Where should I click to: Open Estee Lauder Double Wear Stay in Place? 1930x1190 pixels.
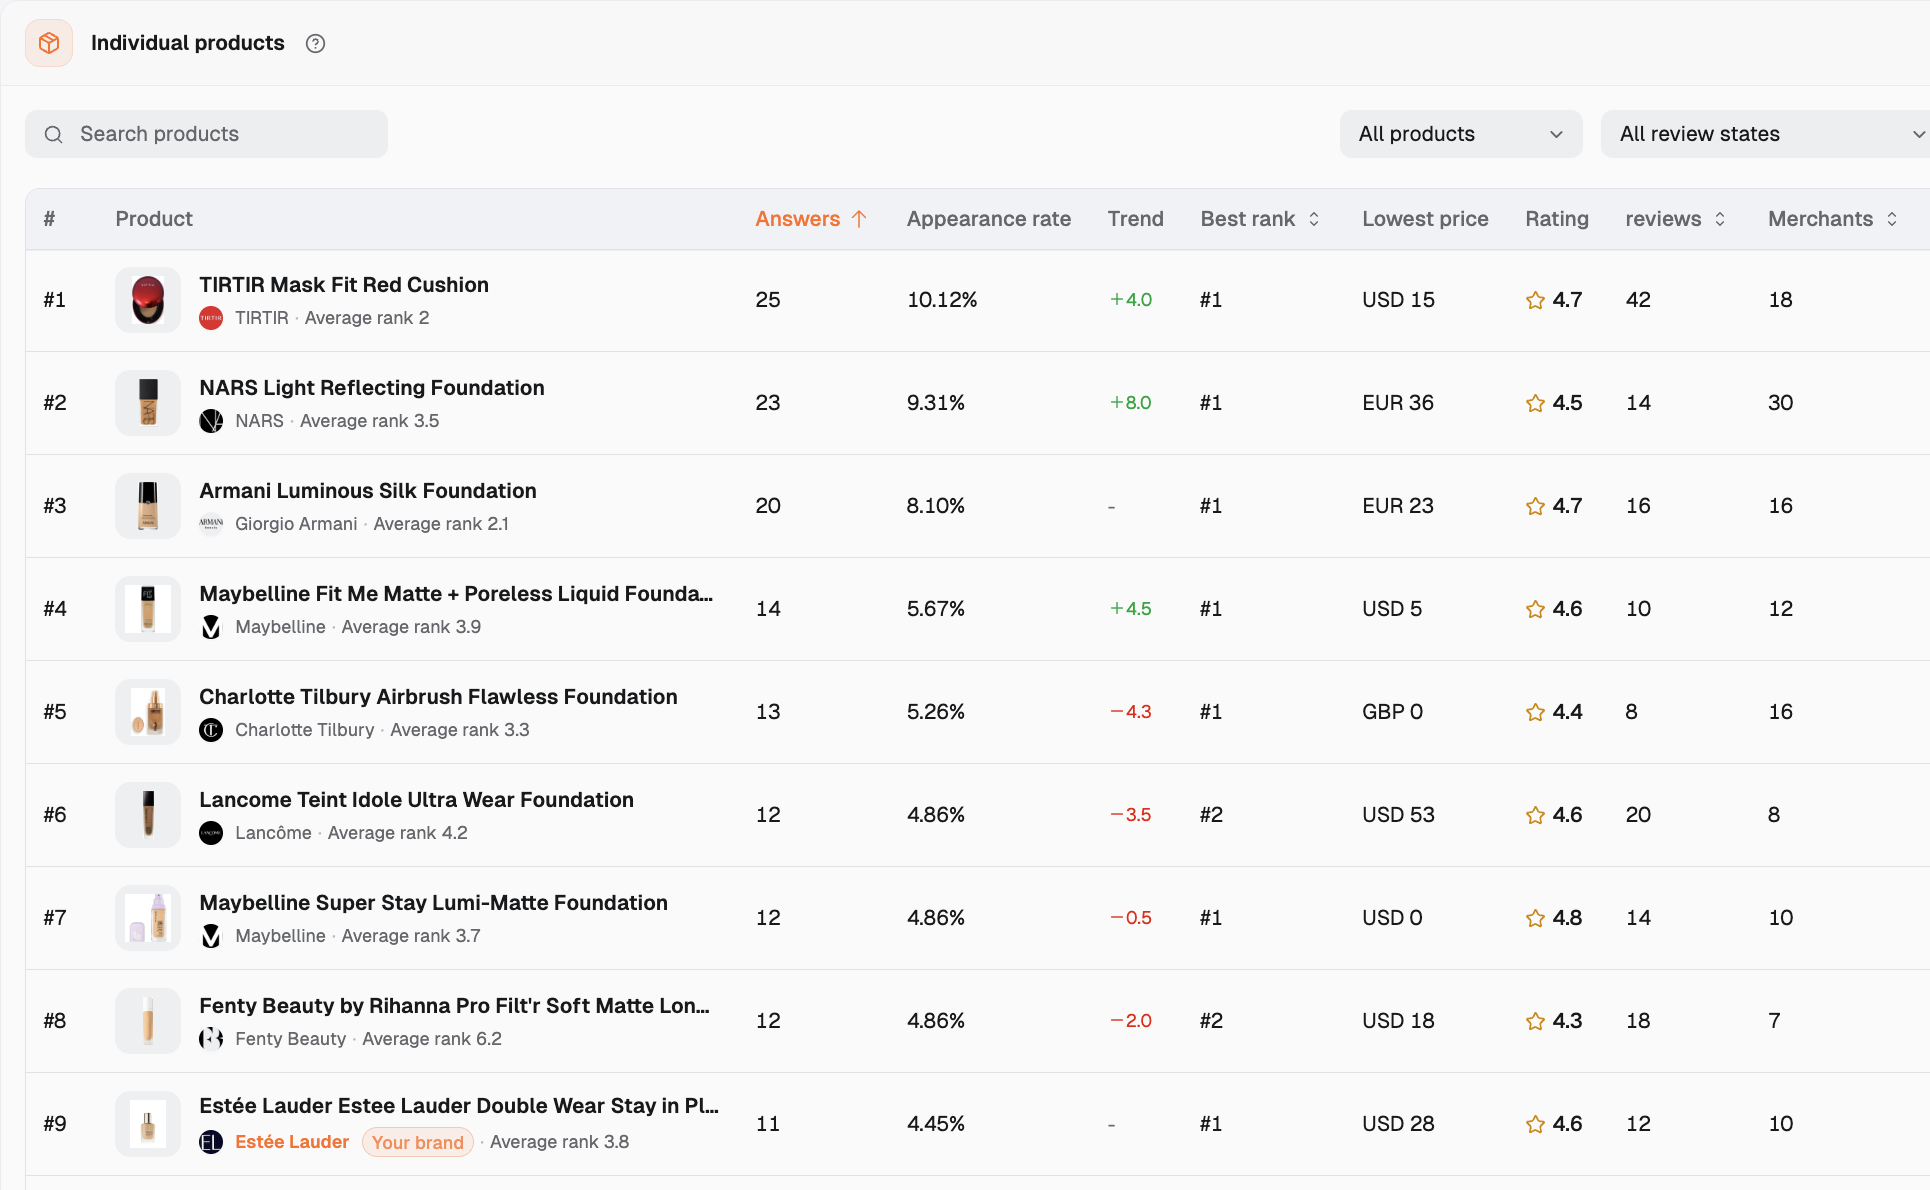point(459,1106)
